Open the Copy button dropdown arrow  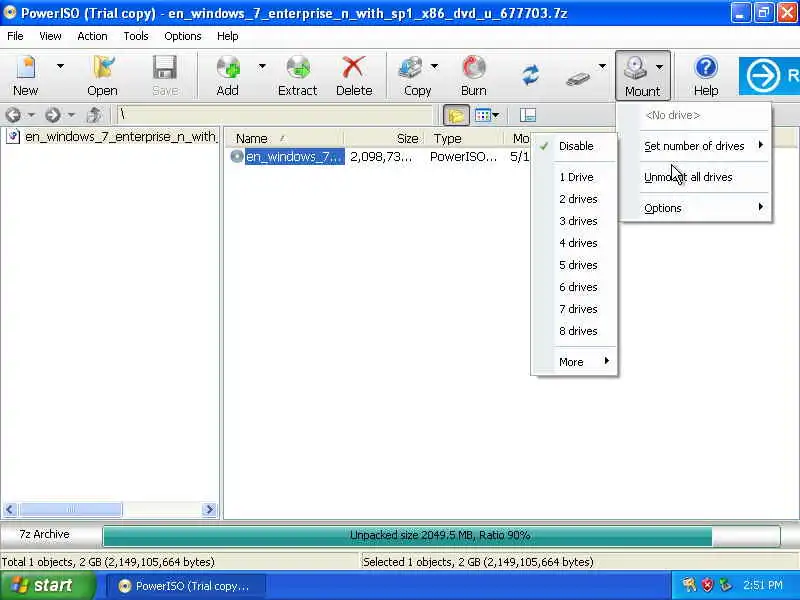[434, 66]
